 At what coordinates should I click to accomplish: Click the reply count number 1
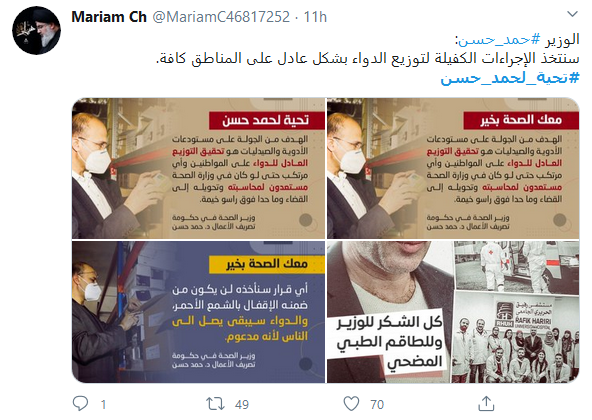click(x=103, y=405)
